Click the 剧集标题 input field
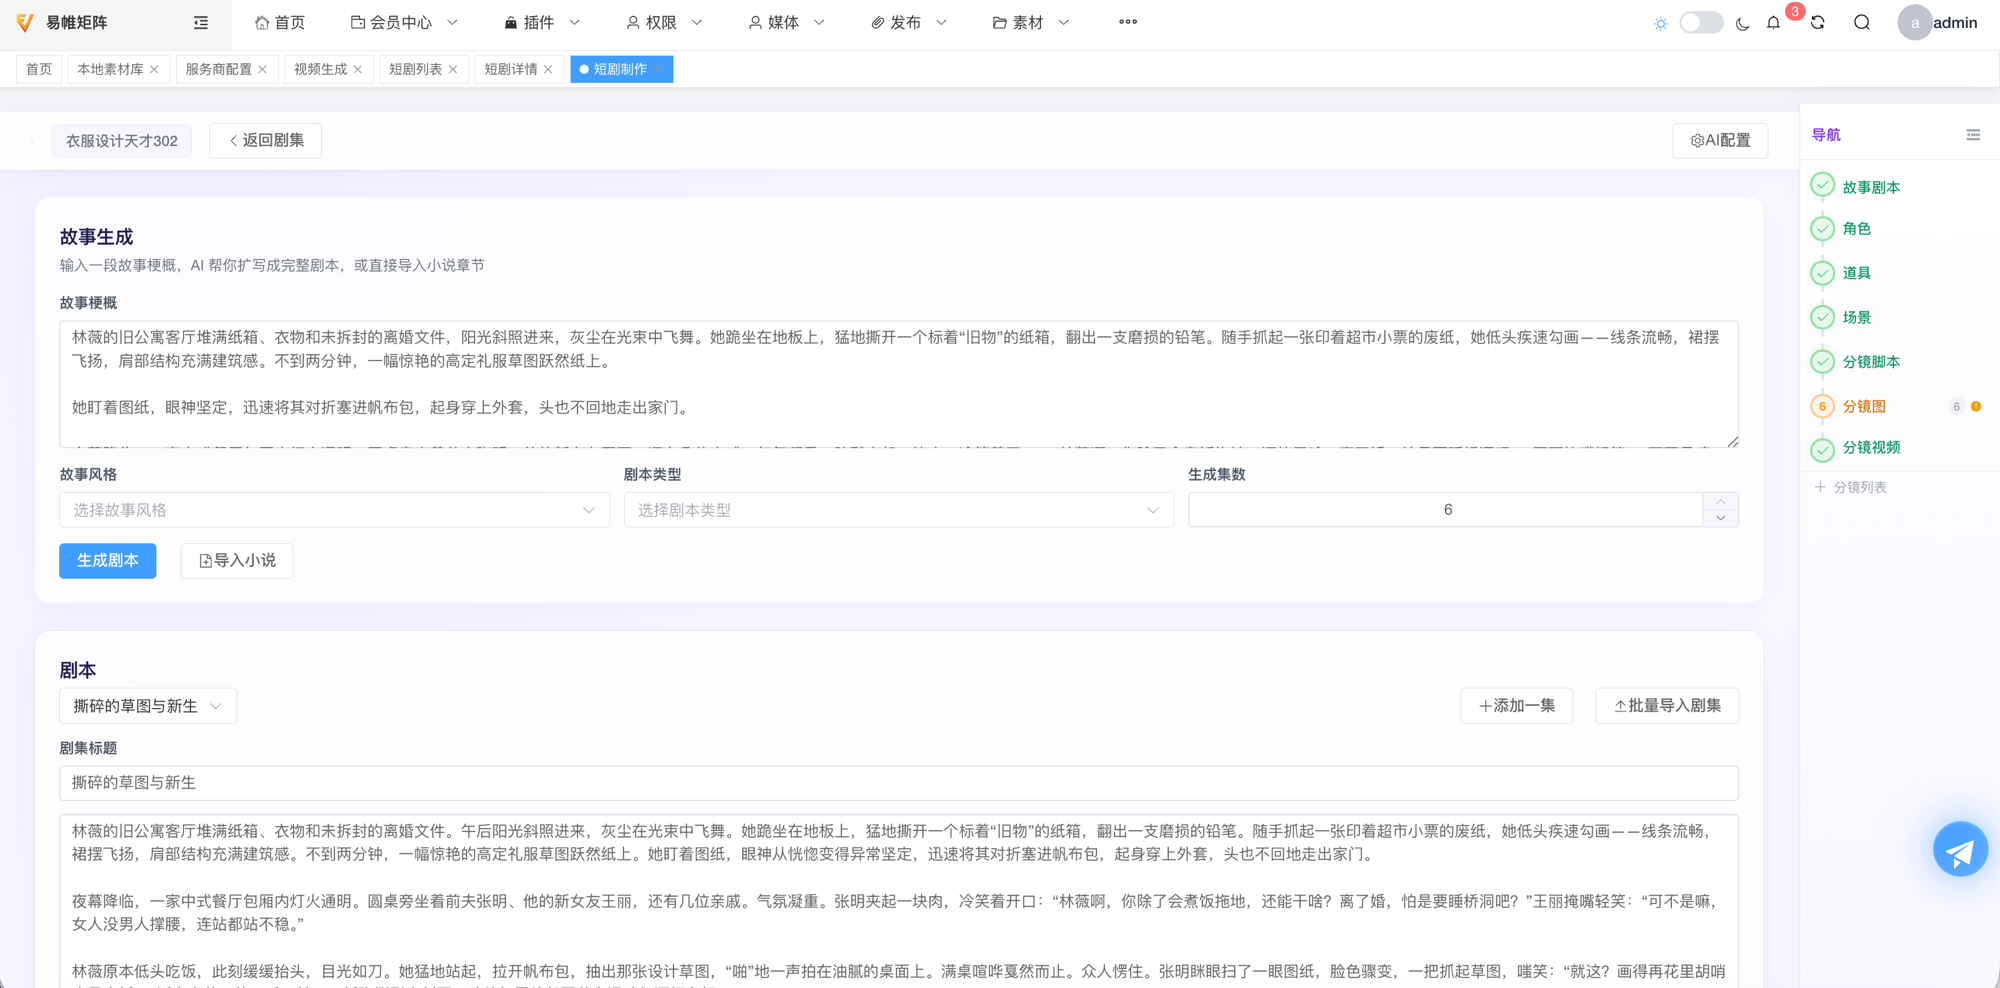The height and width of the screenshot is (988, 2000). 899,783
